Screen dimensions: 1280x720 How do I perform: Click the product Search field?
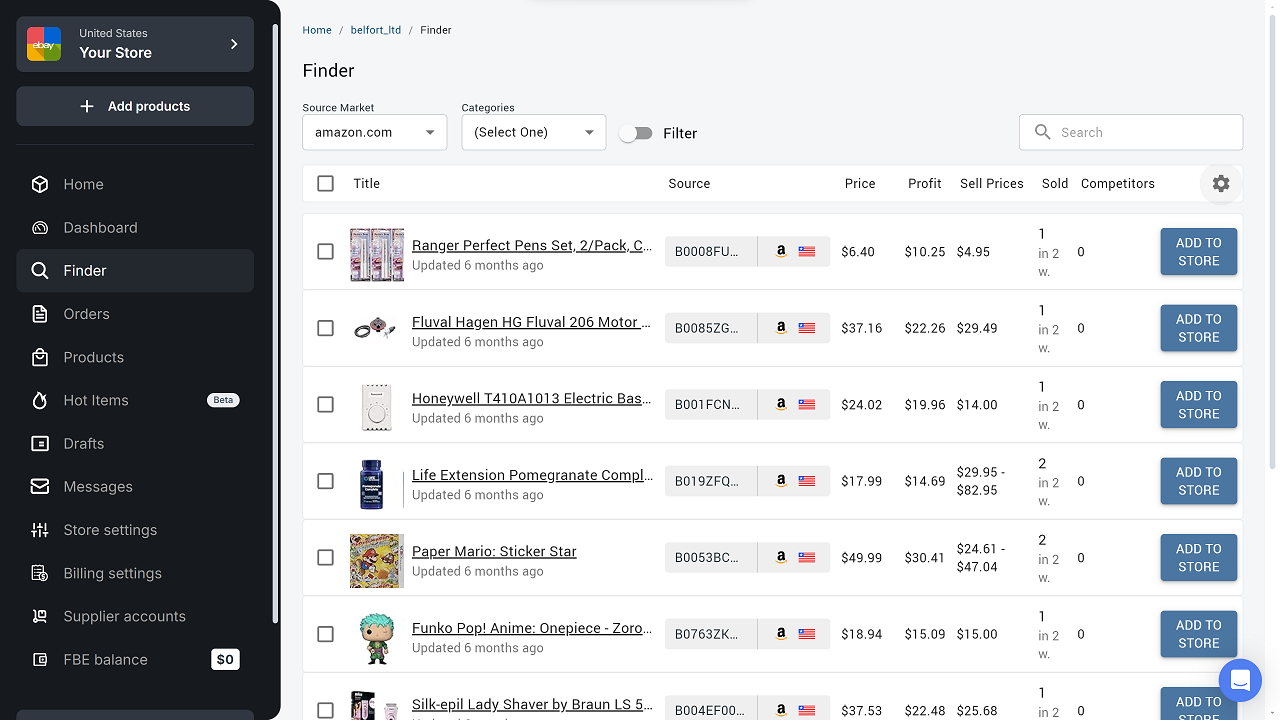(x=1131, y=132)
